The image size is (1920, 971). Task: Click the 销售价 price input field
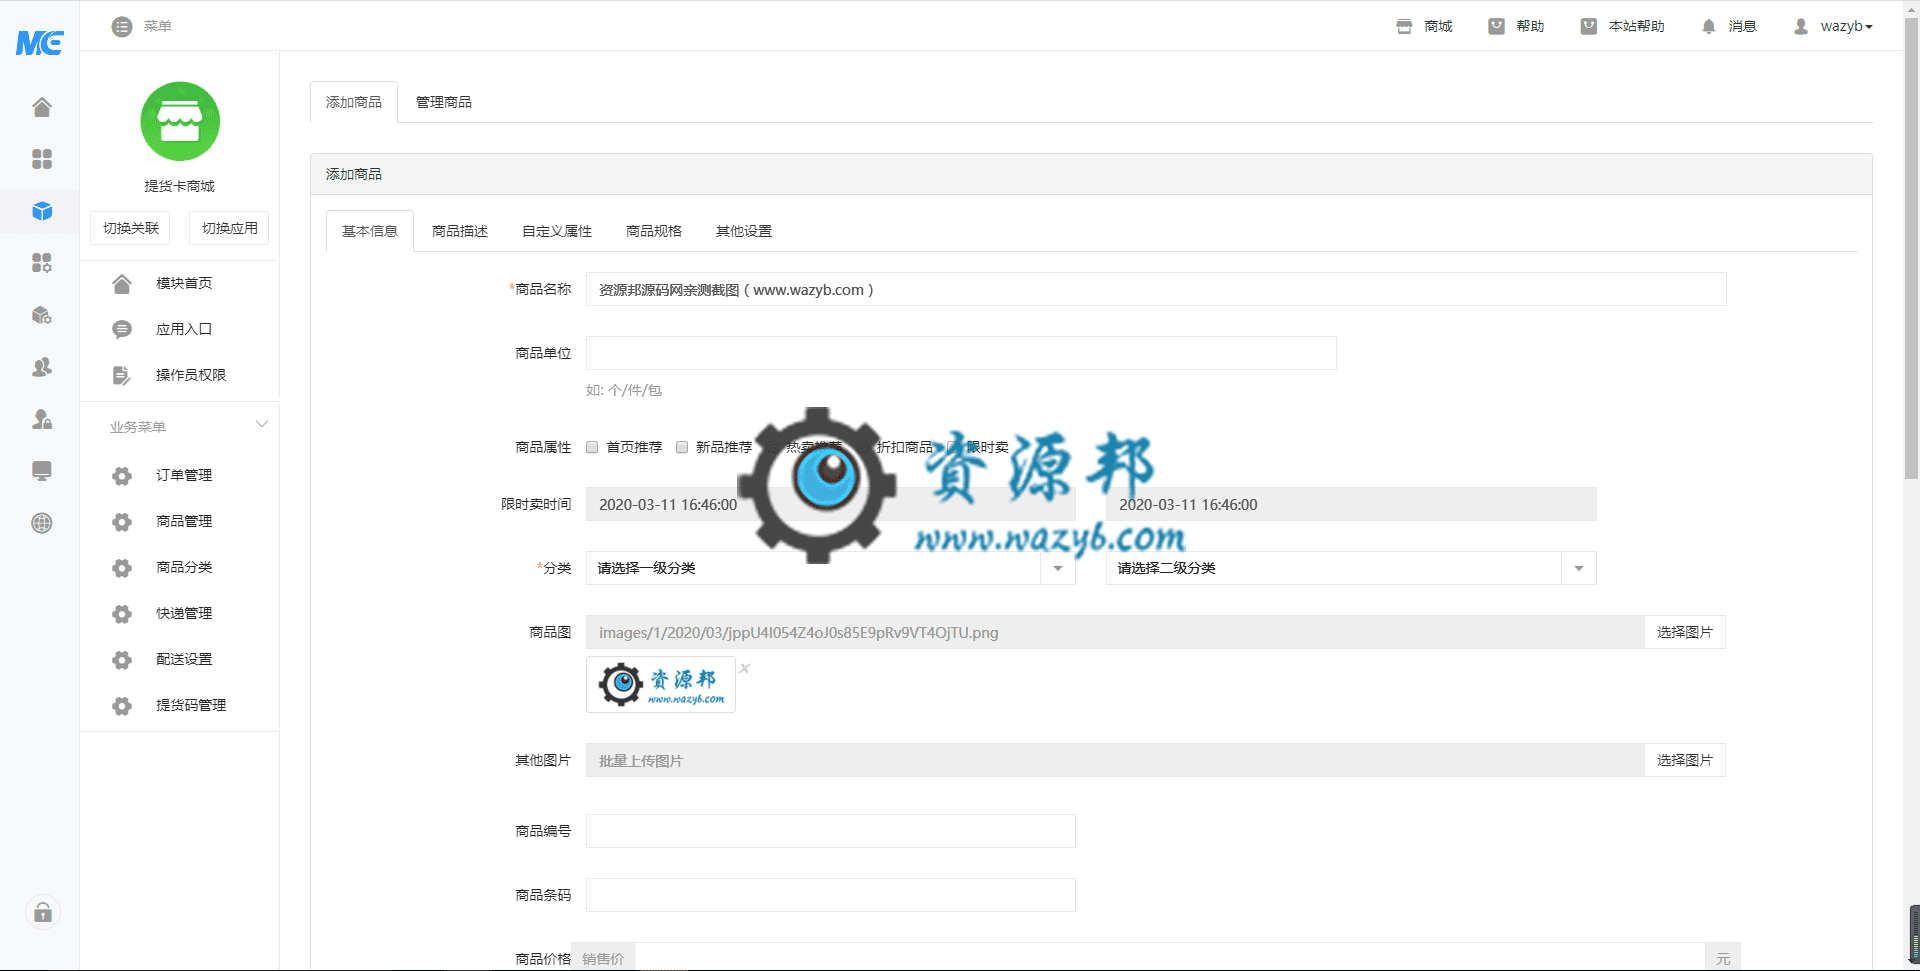[x=1170, y=958]
